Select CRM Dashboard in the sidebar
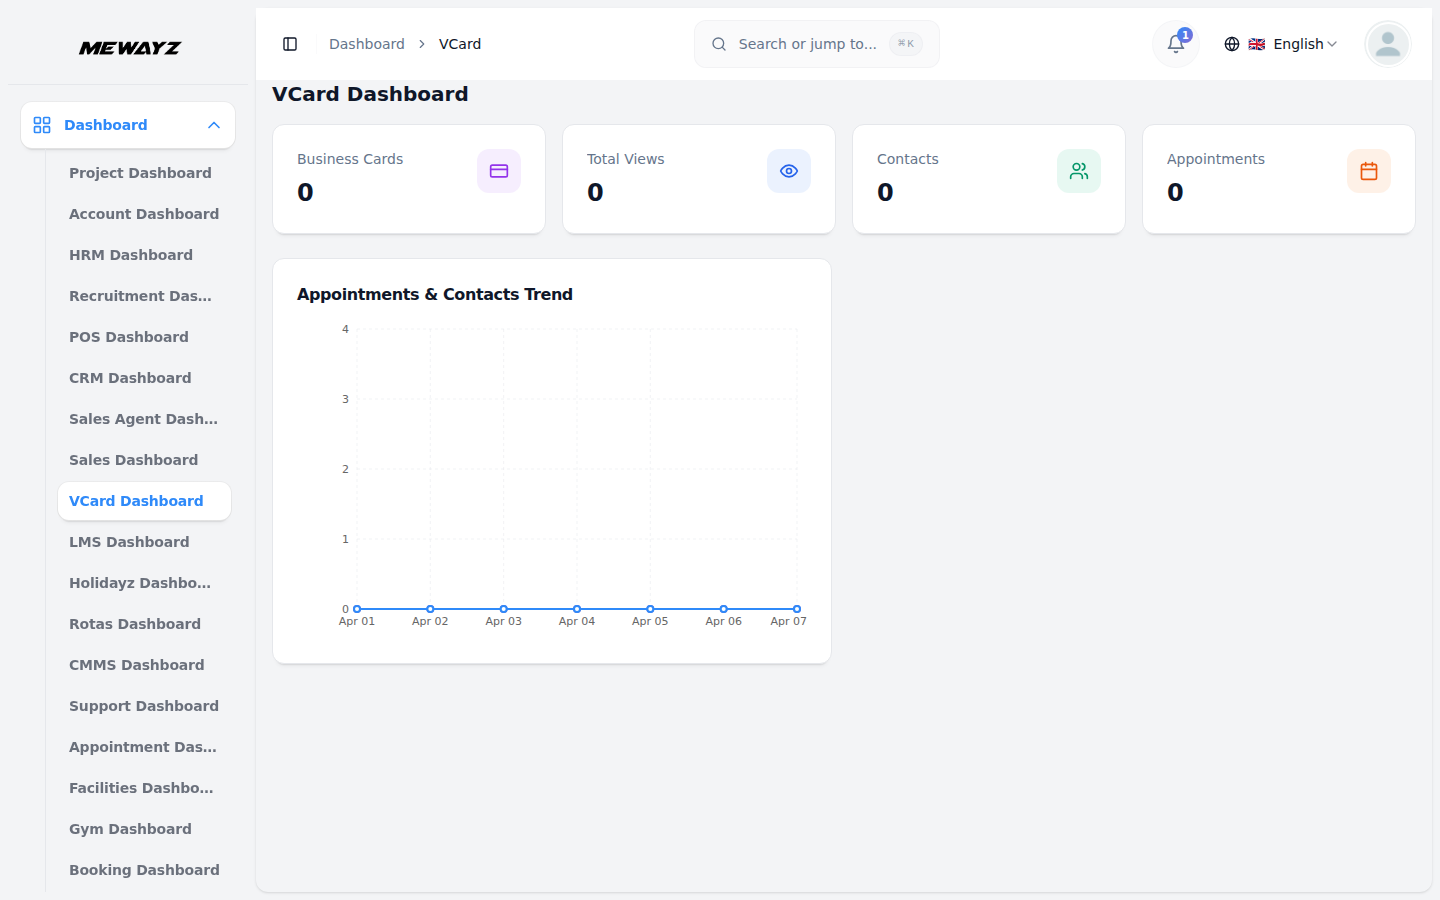Screen dimensions: 1440x900 130,378
